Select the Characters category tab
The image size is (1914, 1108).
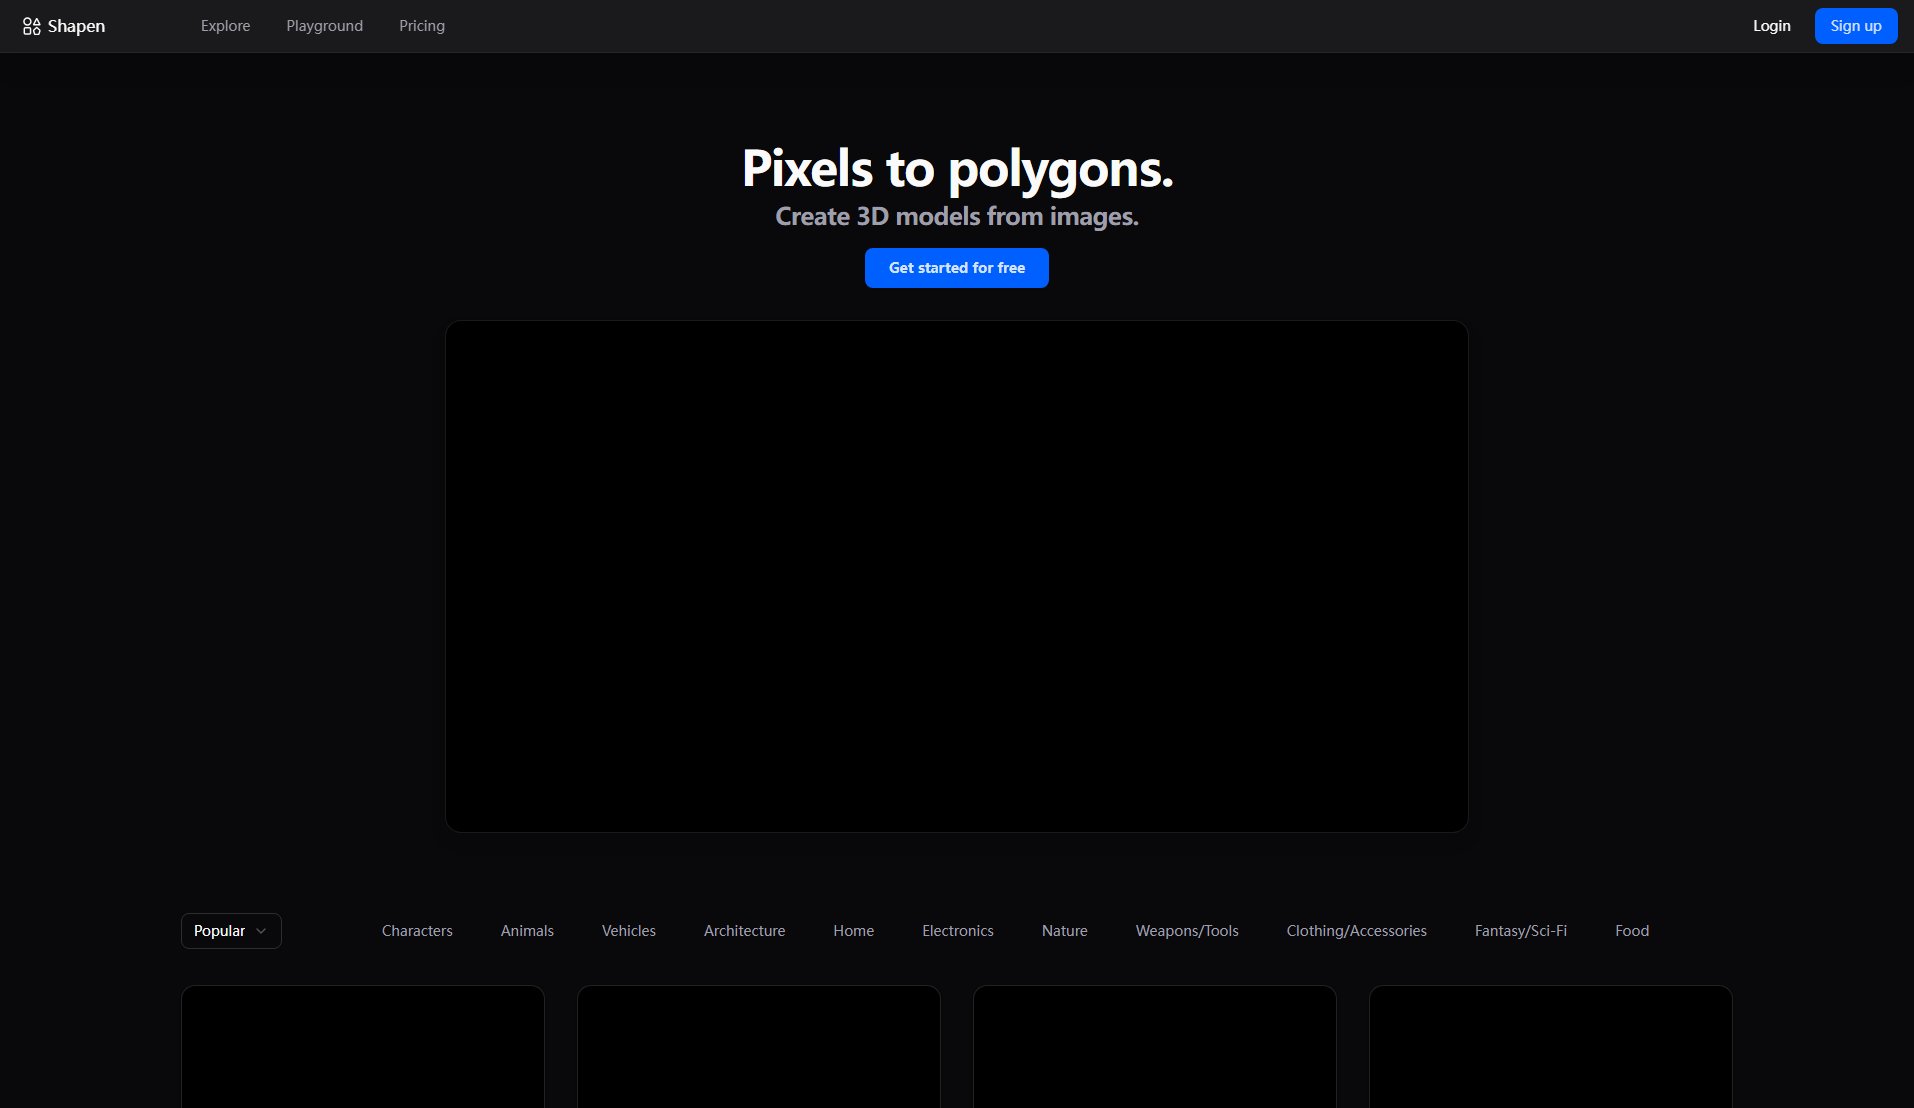click(417, 931)
